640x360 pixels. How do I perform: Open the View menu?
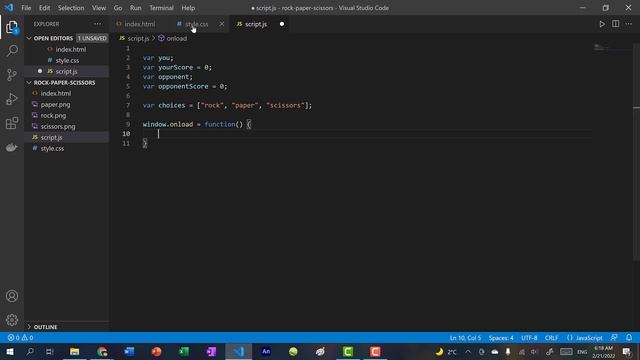click(x=99, y=8)
